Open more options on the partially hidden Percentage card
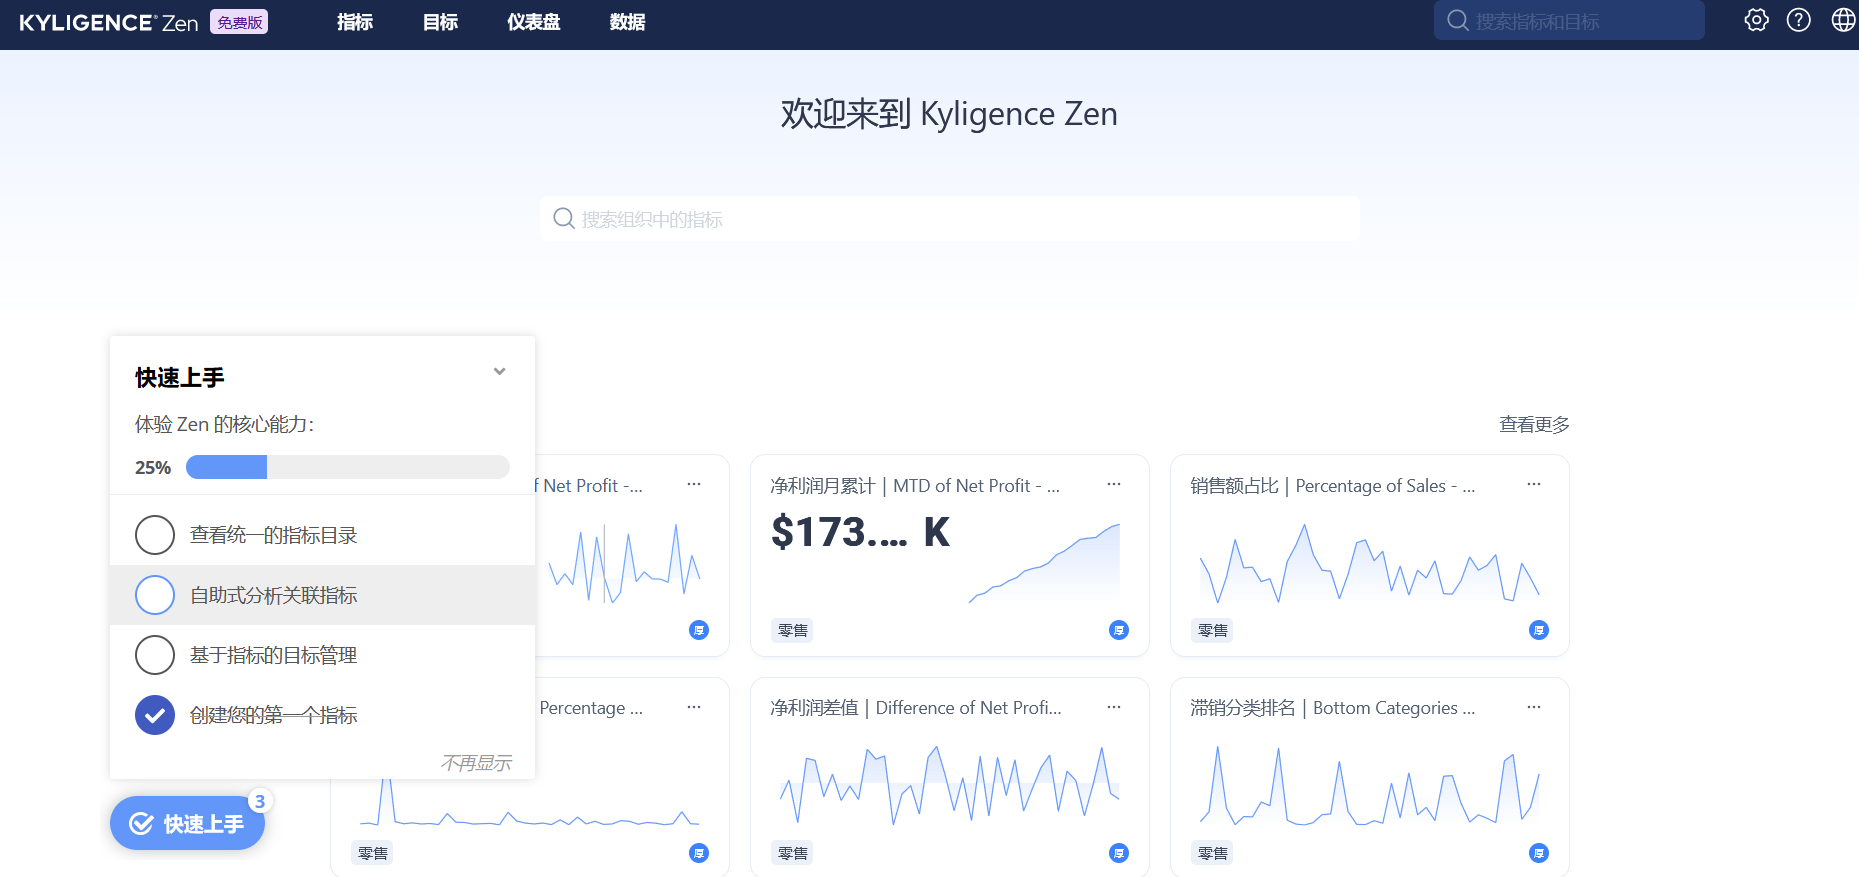Screen dimensions: 1859x877 694,707
